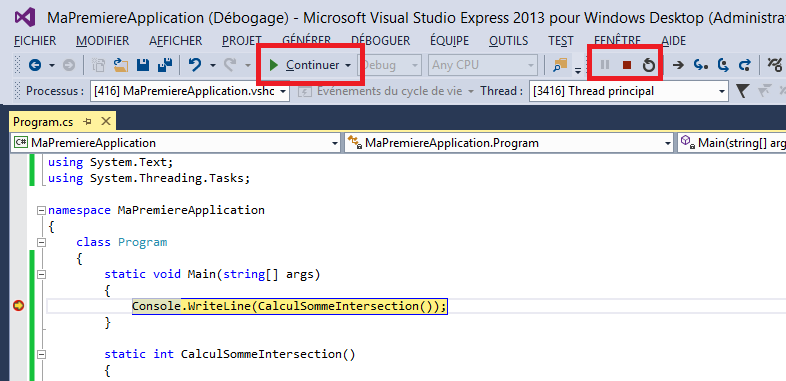This screenshot has width=786, height=381.
Task: Open the navigate backward history dropdown arrow
Action: click(52, 65)
